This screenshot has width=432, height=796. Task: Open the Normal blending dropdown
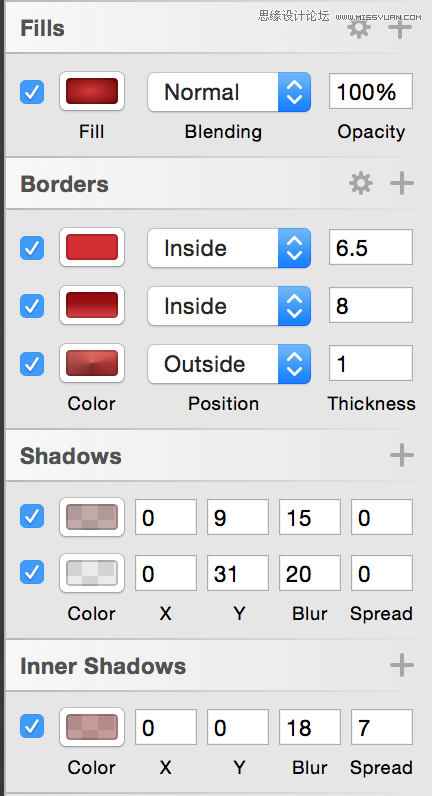[x=229, y=92]
